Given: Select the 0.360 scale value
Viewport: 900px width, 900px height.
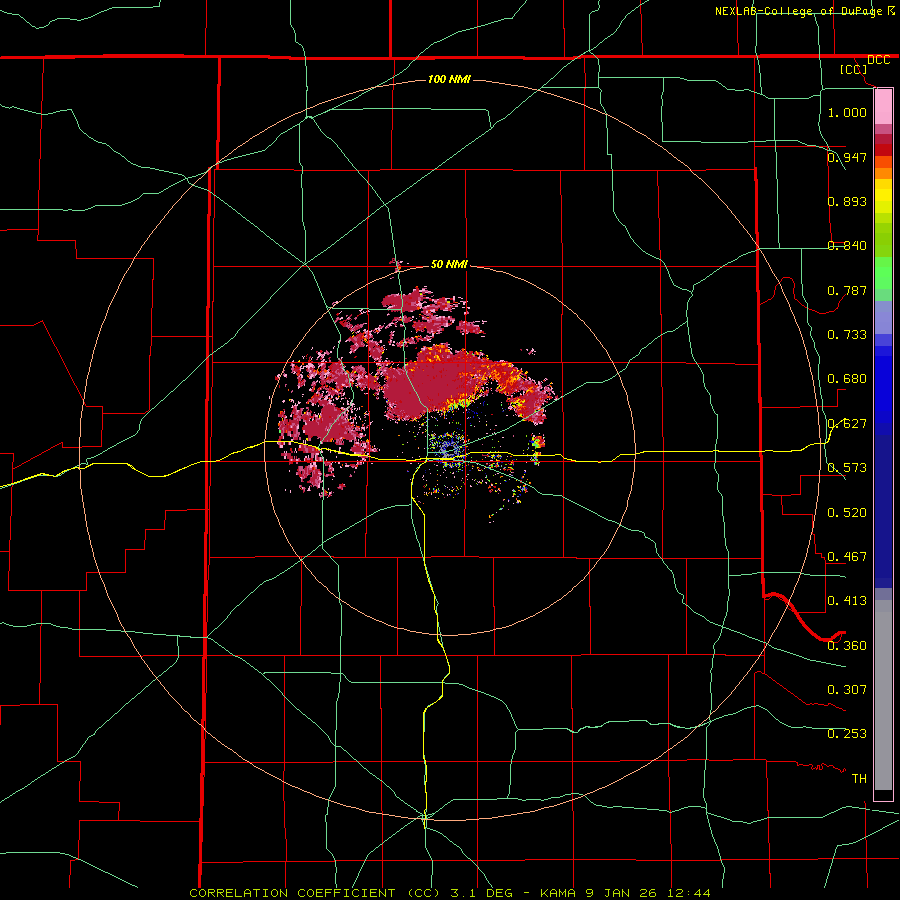Looking at the screenshot, I should (x=847, y=645).
